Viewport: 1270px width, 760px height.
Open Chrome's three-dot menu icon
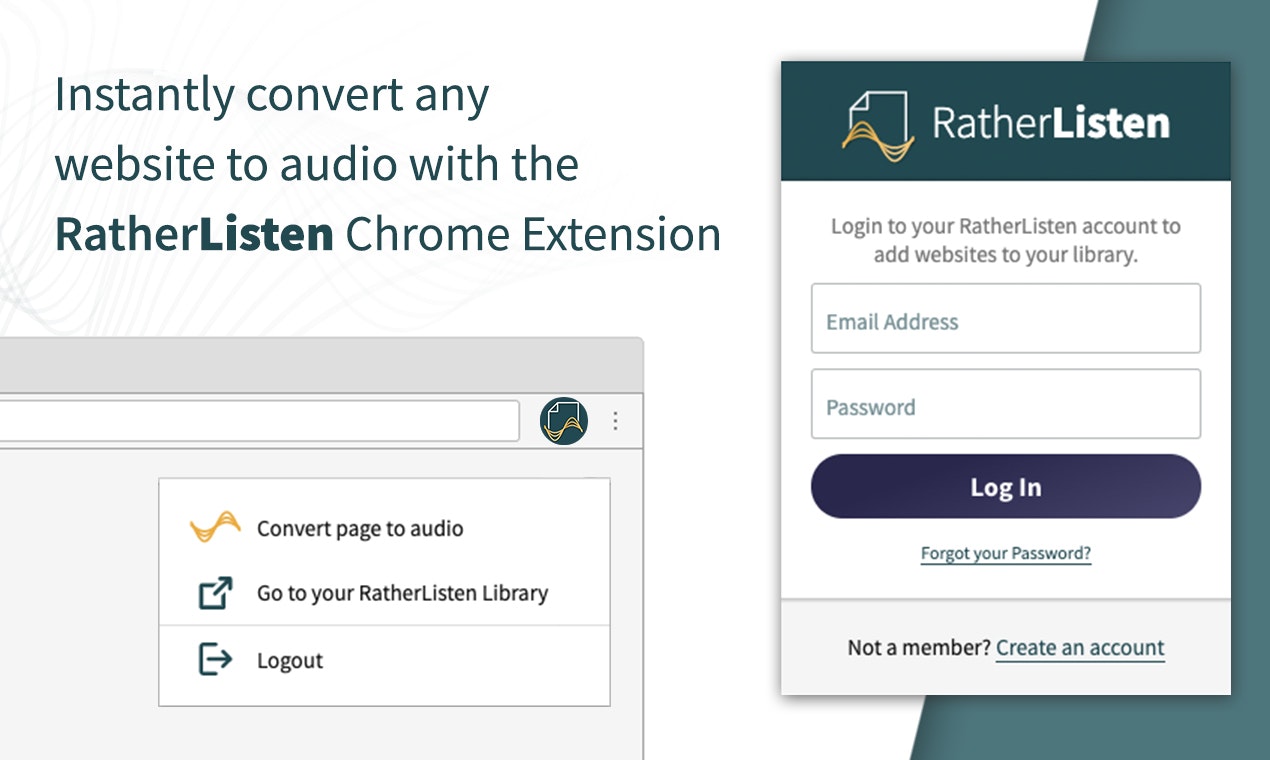(x=615, y=421)
